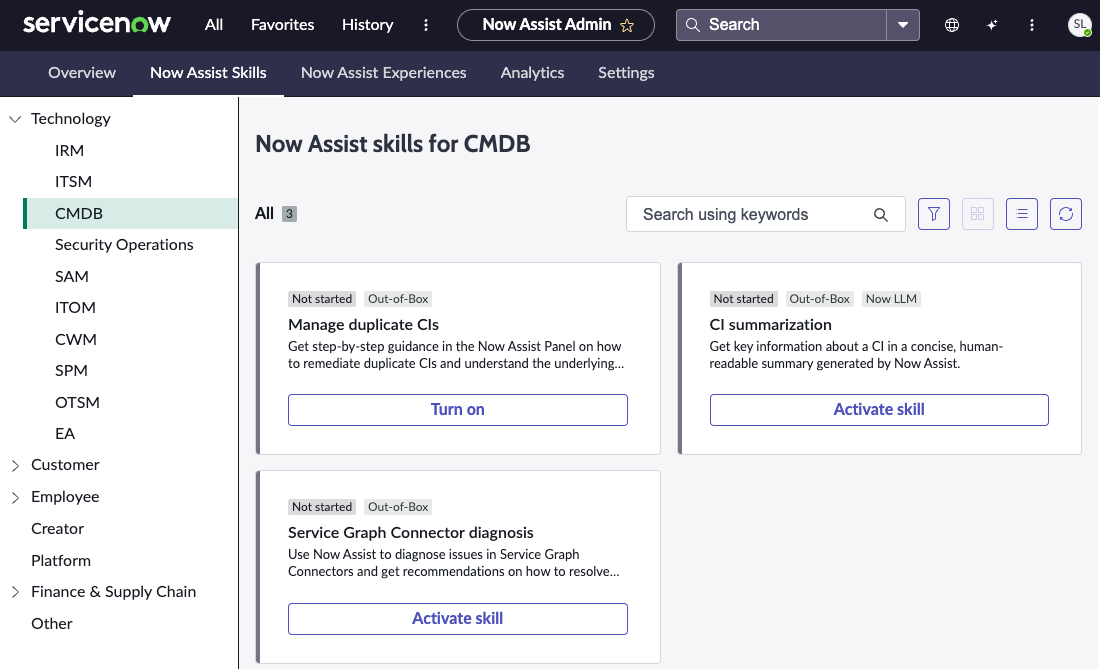Viewport: 1100px width, 669px height.
Task: Switch to list view
Action: (x=1021, y=214)
